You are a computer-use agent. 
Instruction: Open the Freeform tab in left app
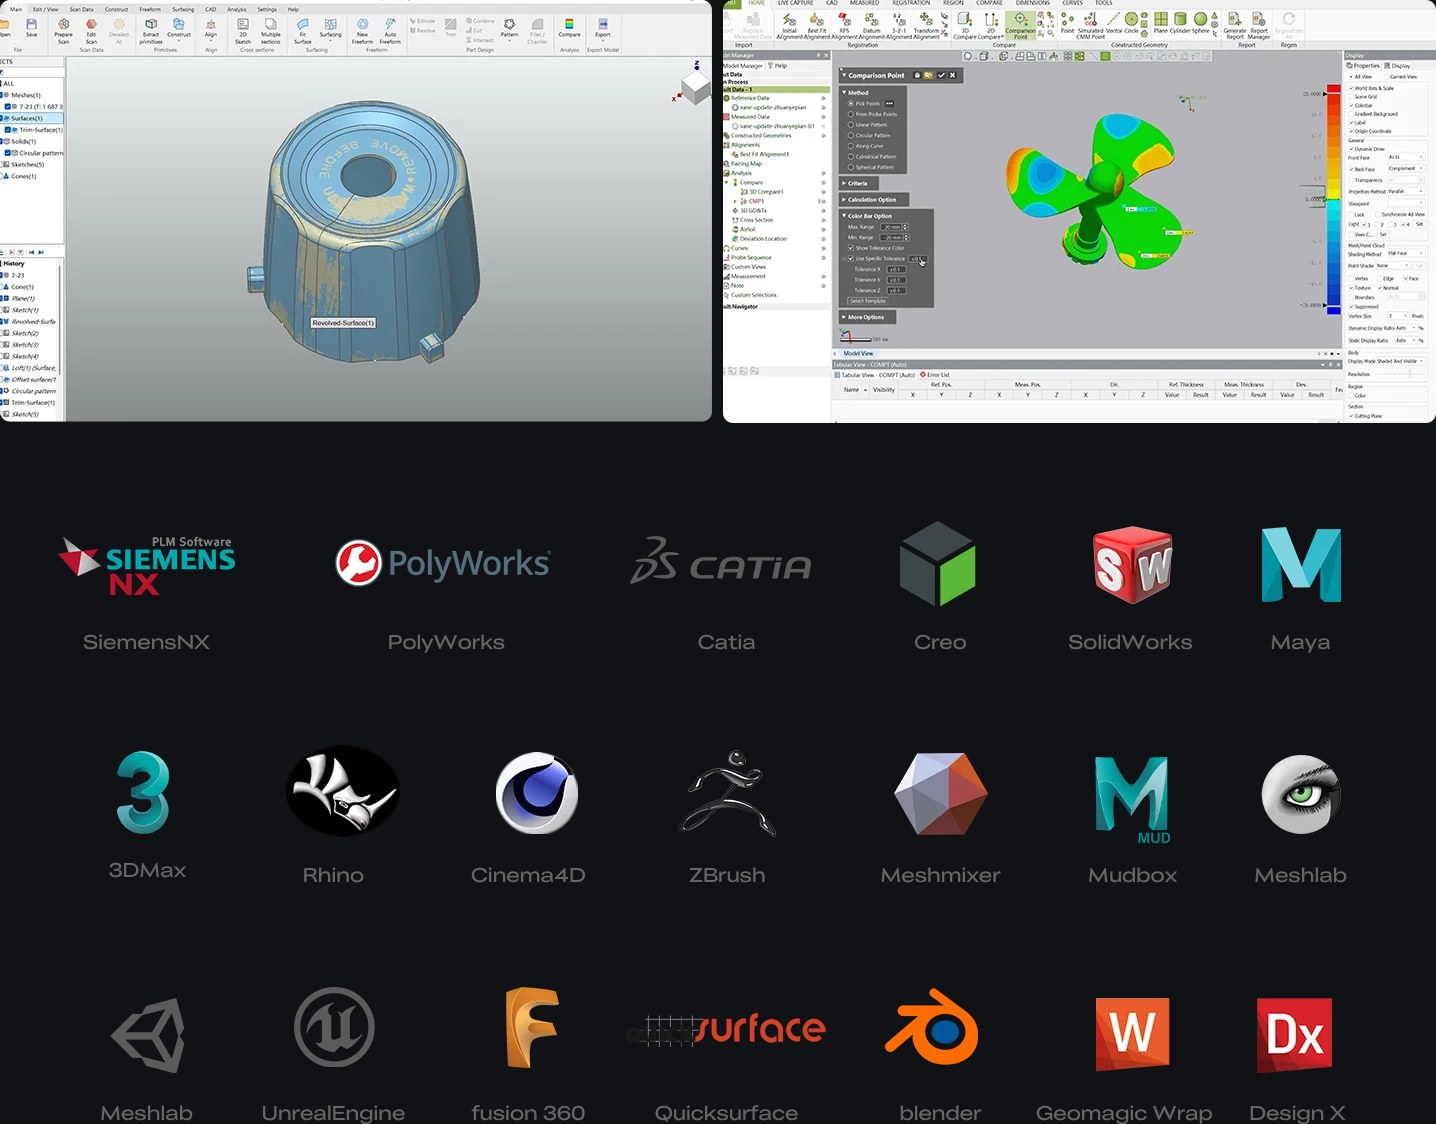pos(150,9)
